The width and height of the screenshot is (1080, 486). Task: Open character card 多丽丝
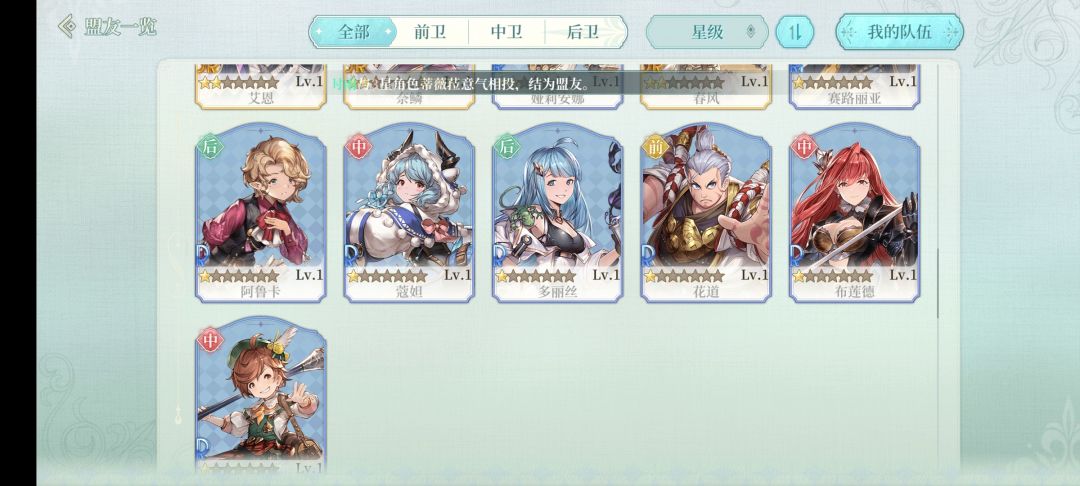(557, 213)
